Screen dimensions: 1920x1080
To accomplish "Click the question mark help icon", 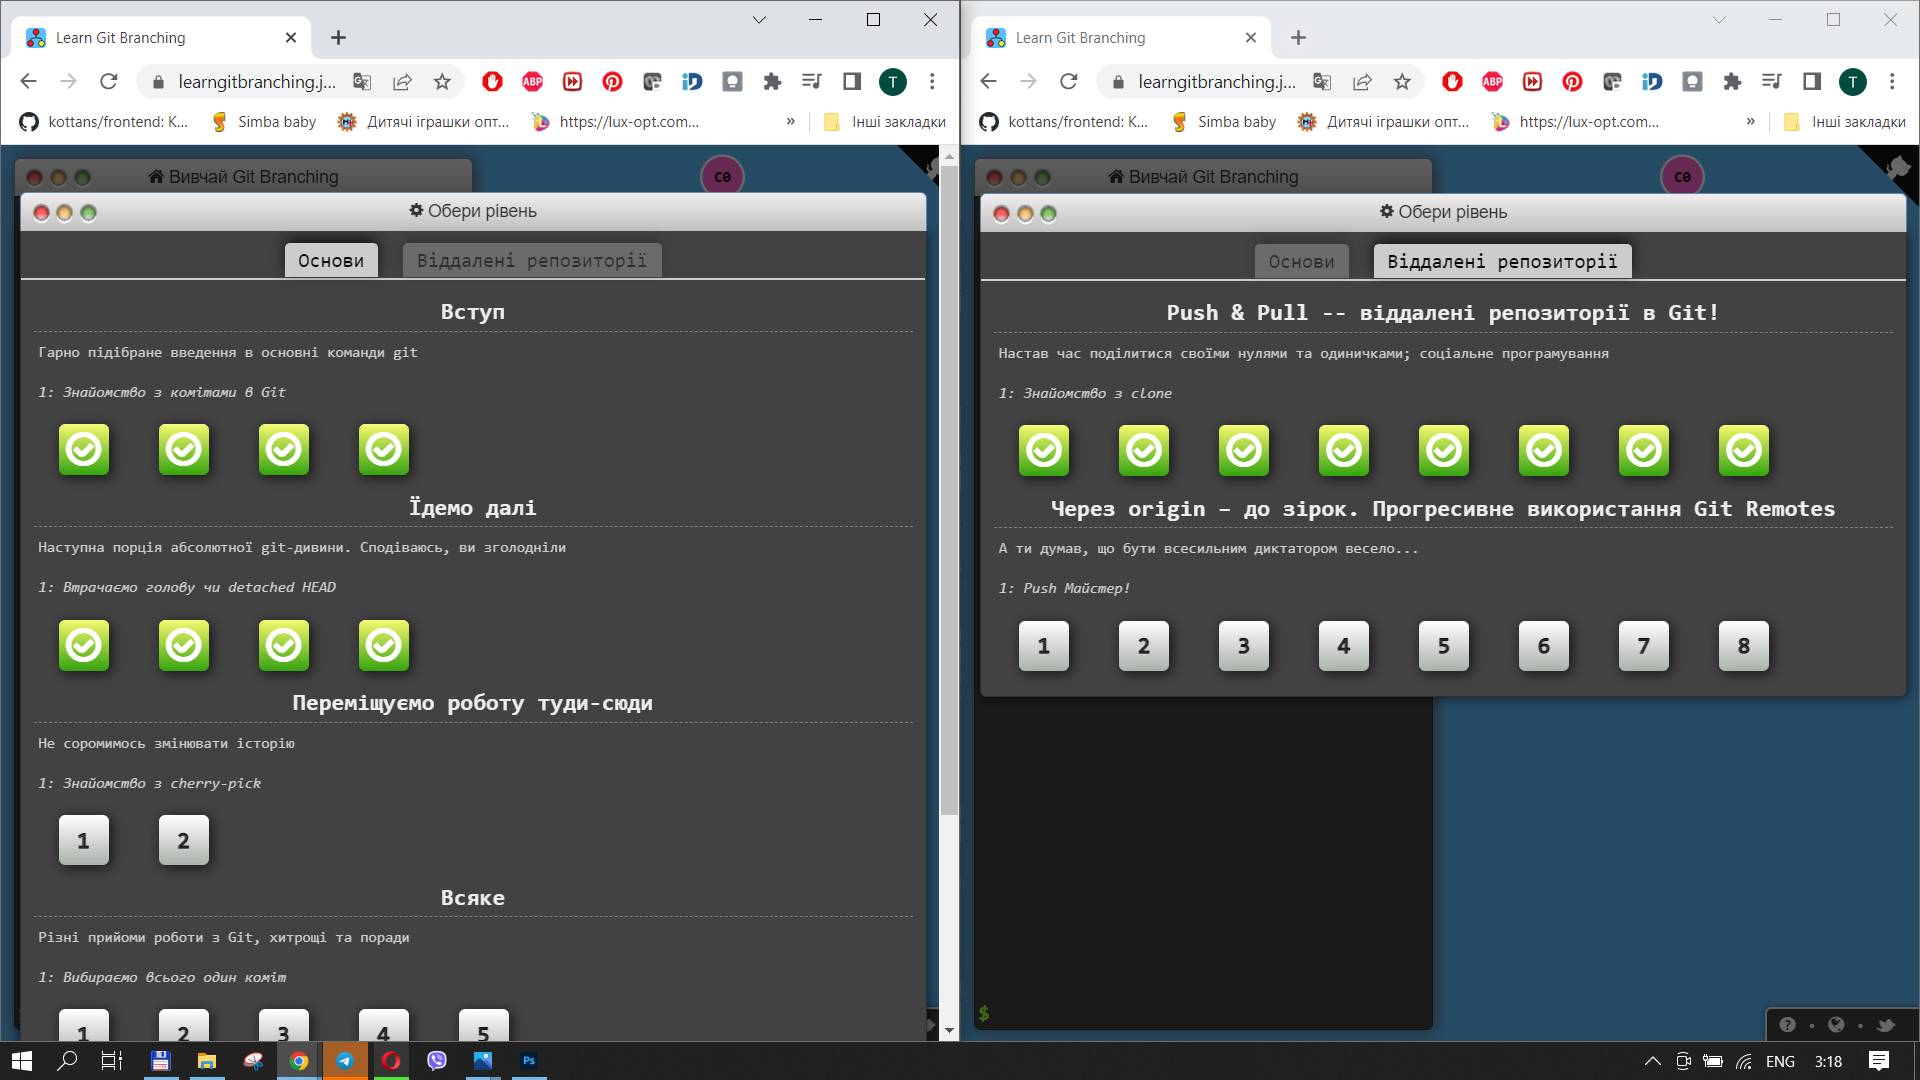I will [1789, 1024].
